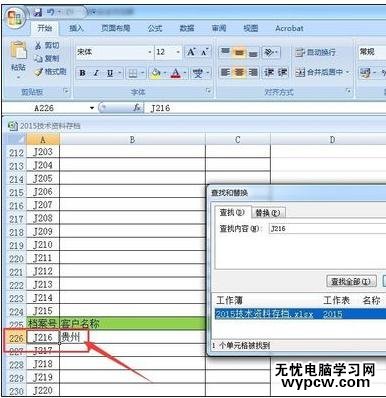Image resolution: width=386 pixels, height=398 pixels.
Task: Toggle bold formatting
Action: click(x=82, y=73)
